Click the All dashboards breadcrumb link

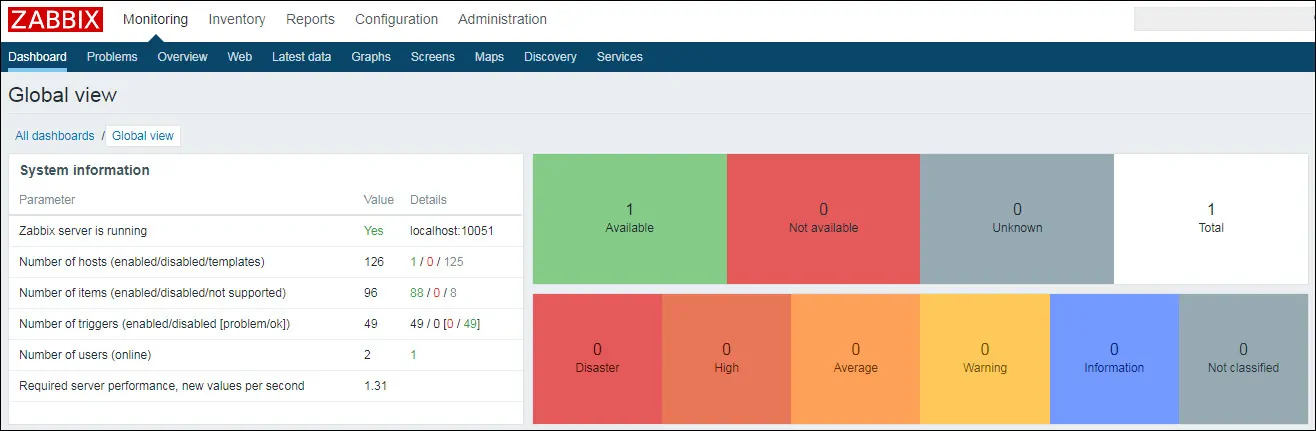(x=55, y=136)
